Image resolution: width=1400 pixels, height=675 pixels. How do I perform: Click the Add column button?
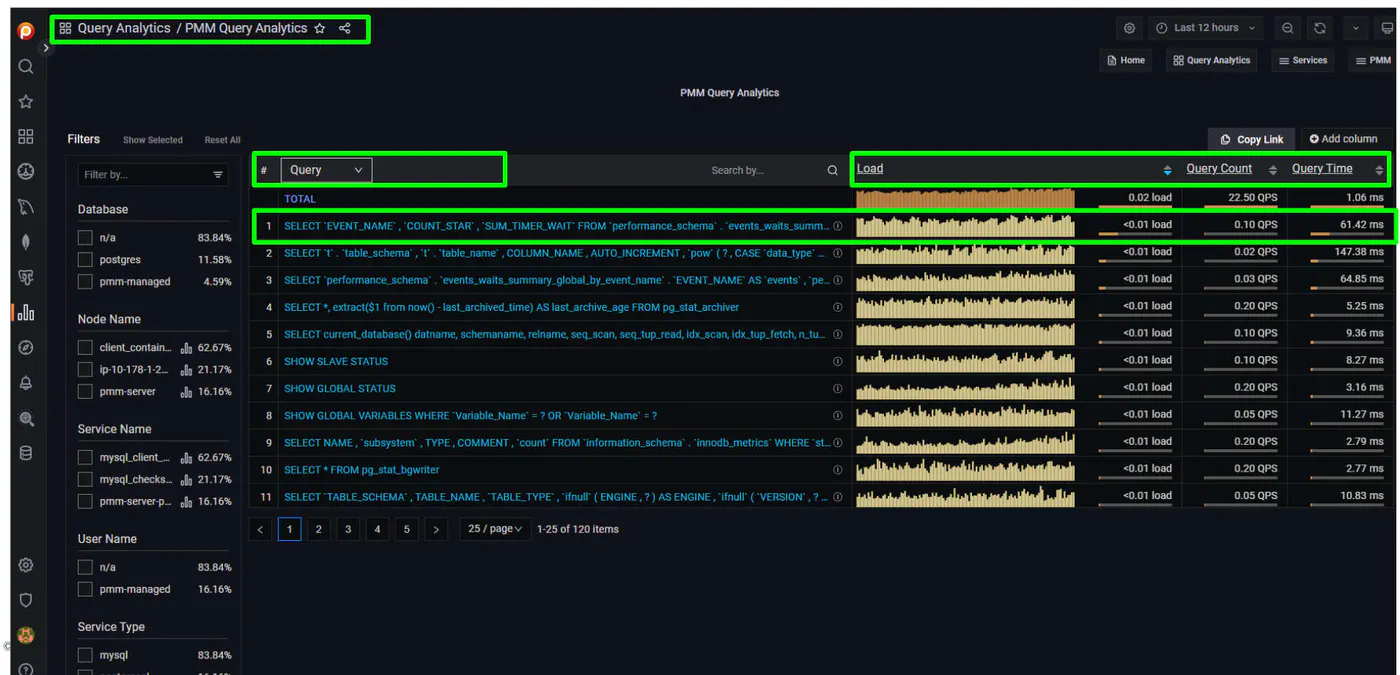[1344, 139]
